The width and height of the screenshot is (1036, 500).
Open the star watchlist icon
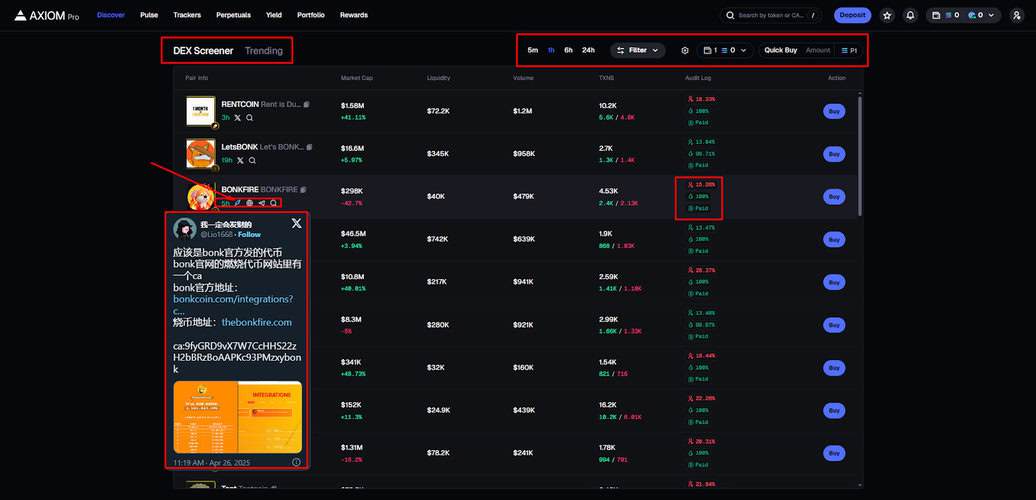887,15
